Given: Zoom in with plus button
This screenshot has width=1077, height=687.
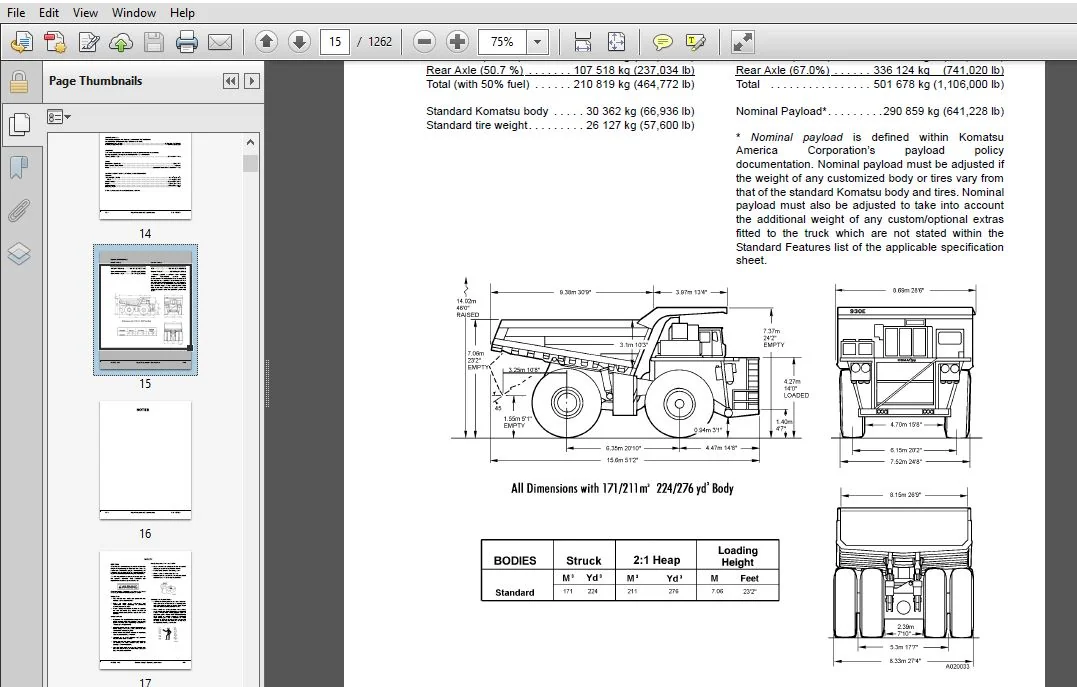Looking at the screenshot, I should 457,42.
